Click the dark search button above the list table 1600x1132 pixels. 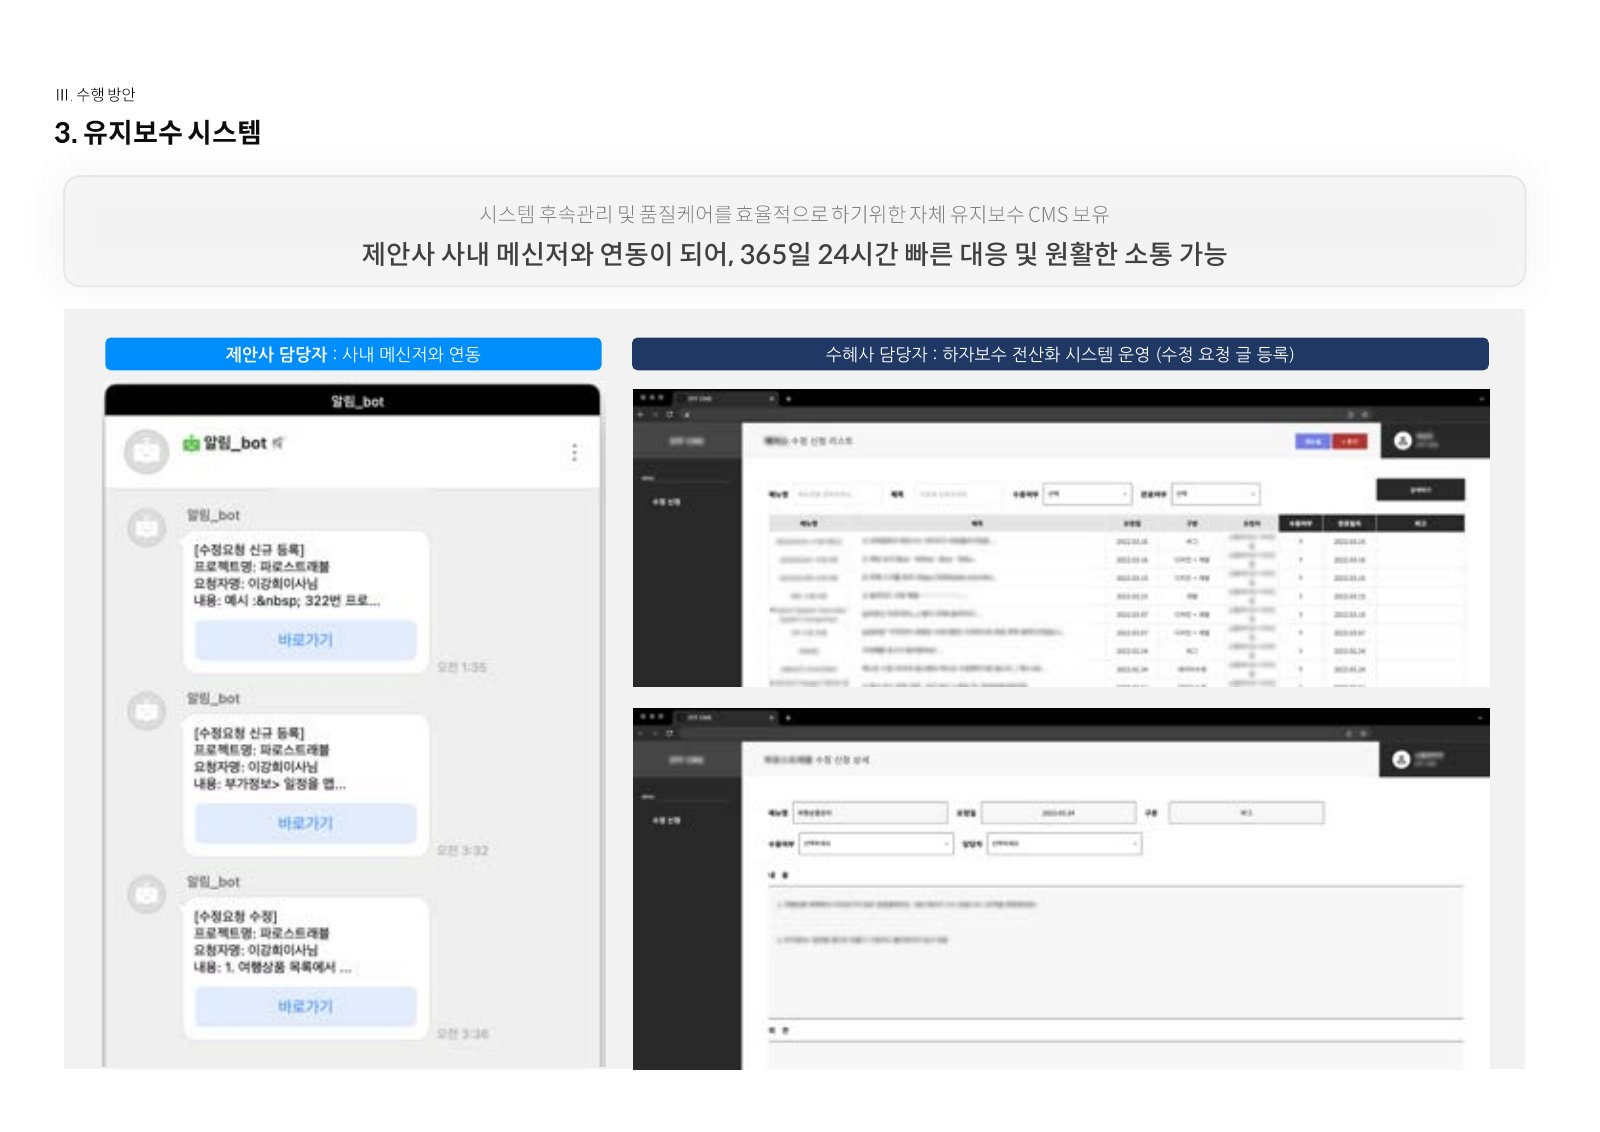(1420, 490)
